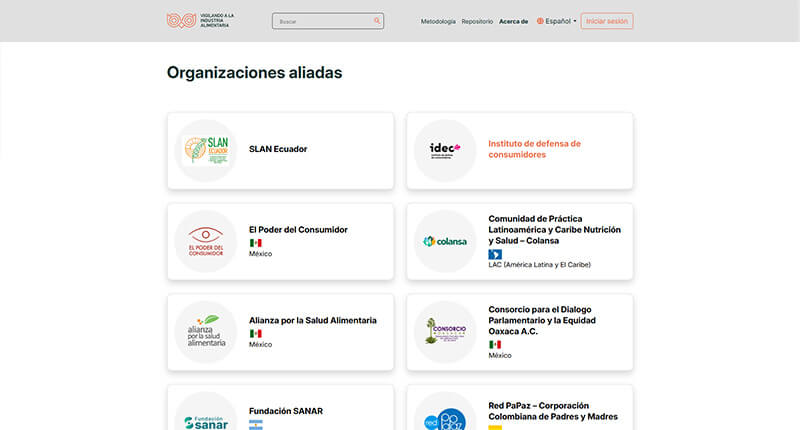The image size is (800, 430).
Task: Open Alianza por la Salud Alimentaria logo
Action: point(206,332)
